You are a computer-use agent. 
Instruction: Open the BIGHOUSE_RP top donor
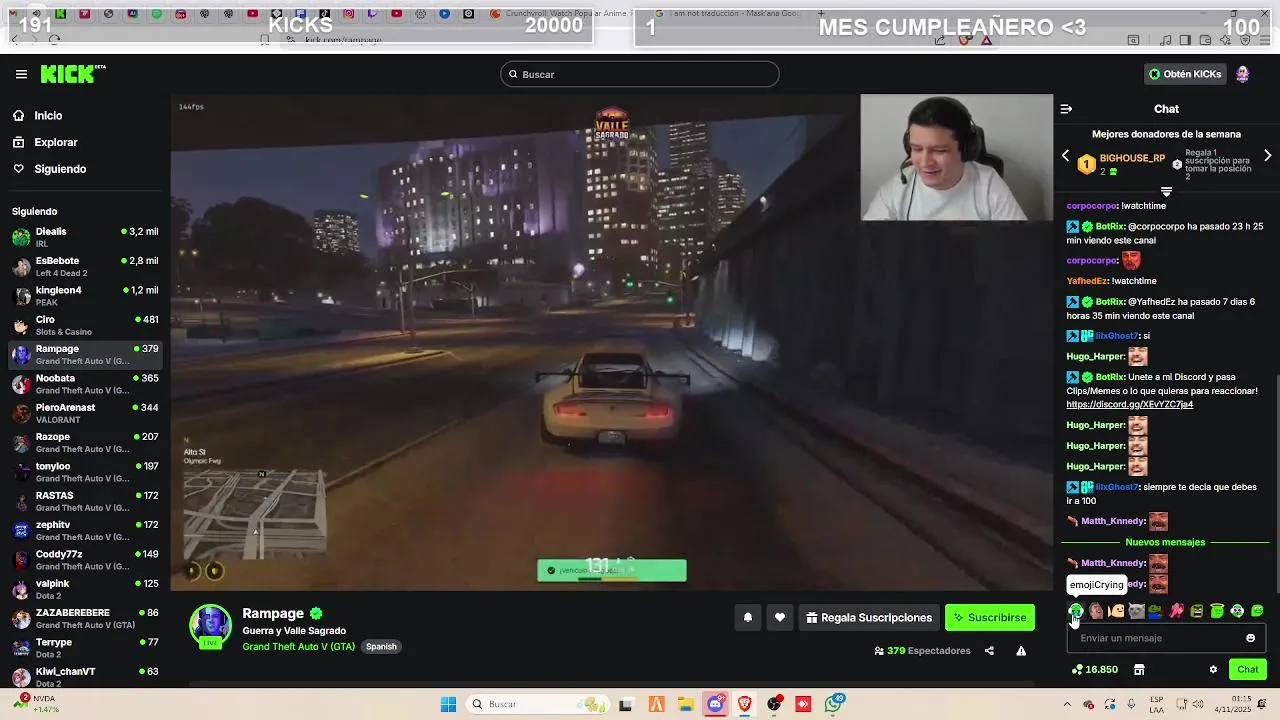(x=1132, y=158)
